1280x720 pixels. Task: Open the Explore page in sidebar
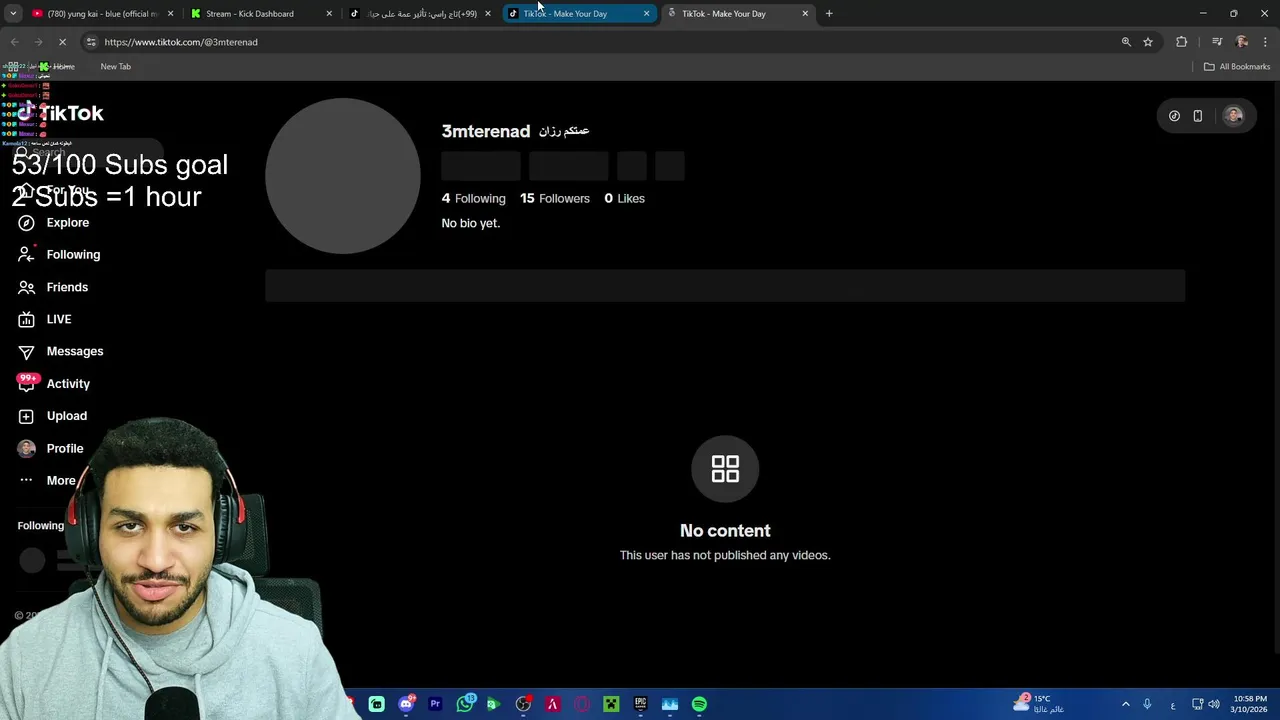(x=54, y=222)
